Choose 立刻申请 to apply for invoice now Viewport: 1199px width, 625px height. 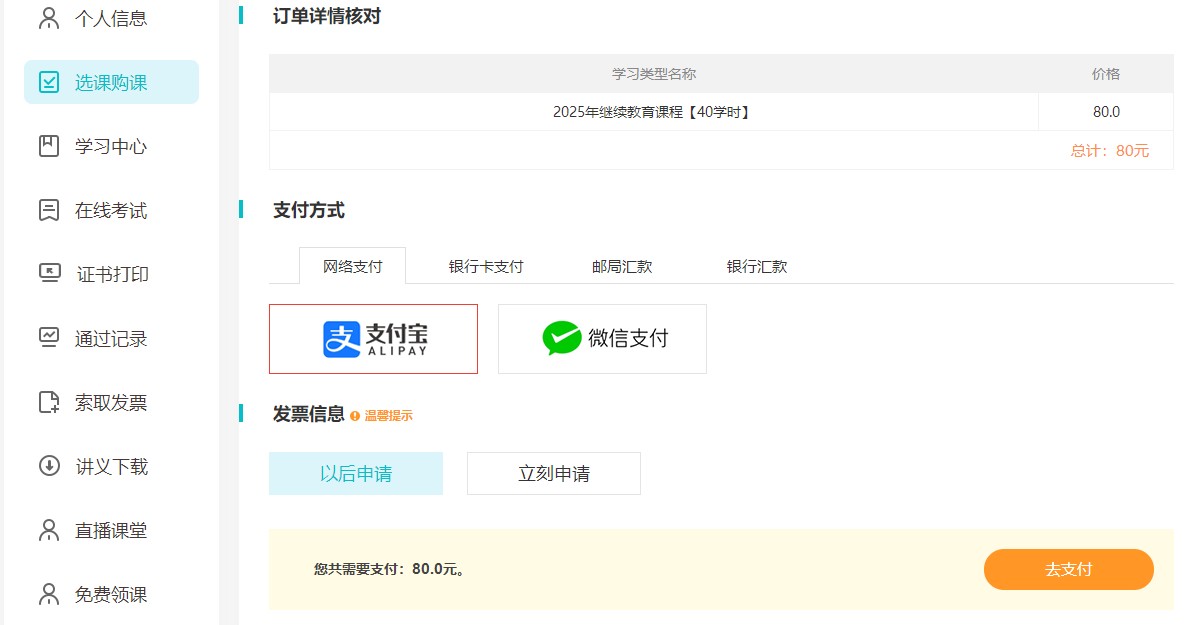pos(552,472)
